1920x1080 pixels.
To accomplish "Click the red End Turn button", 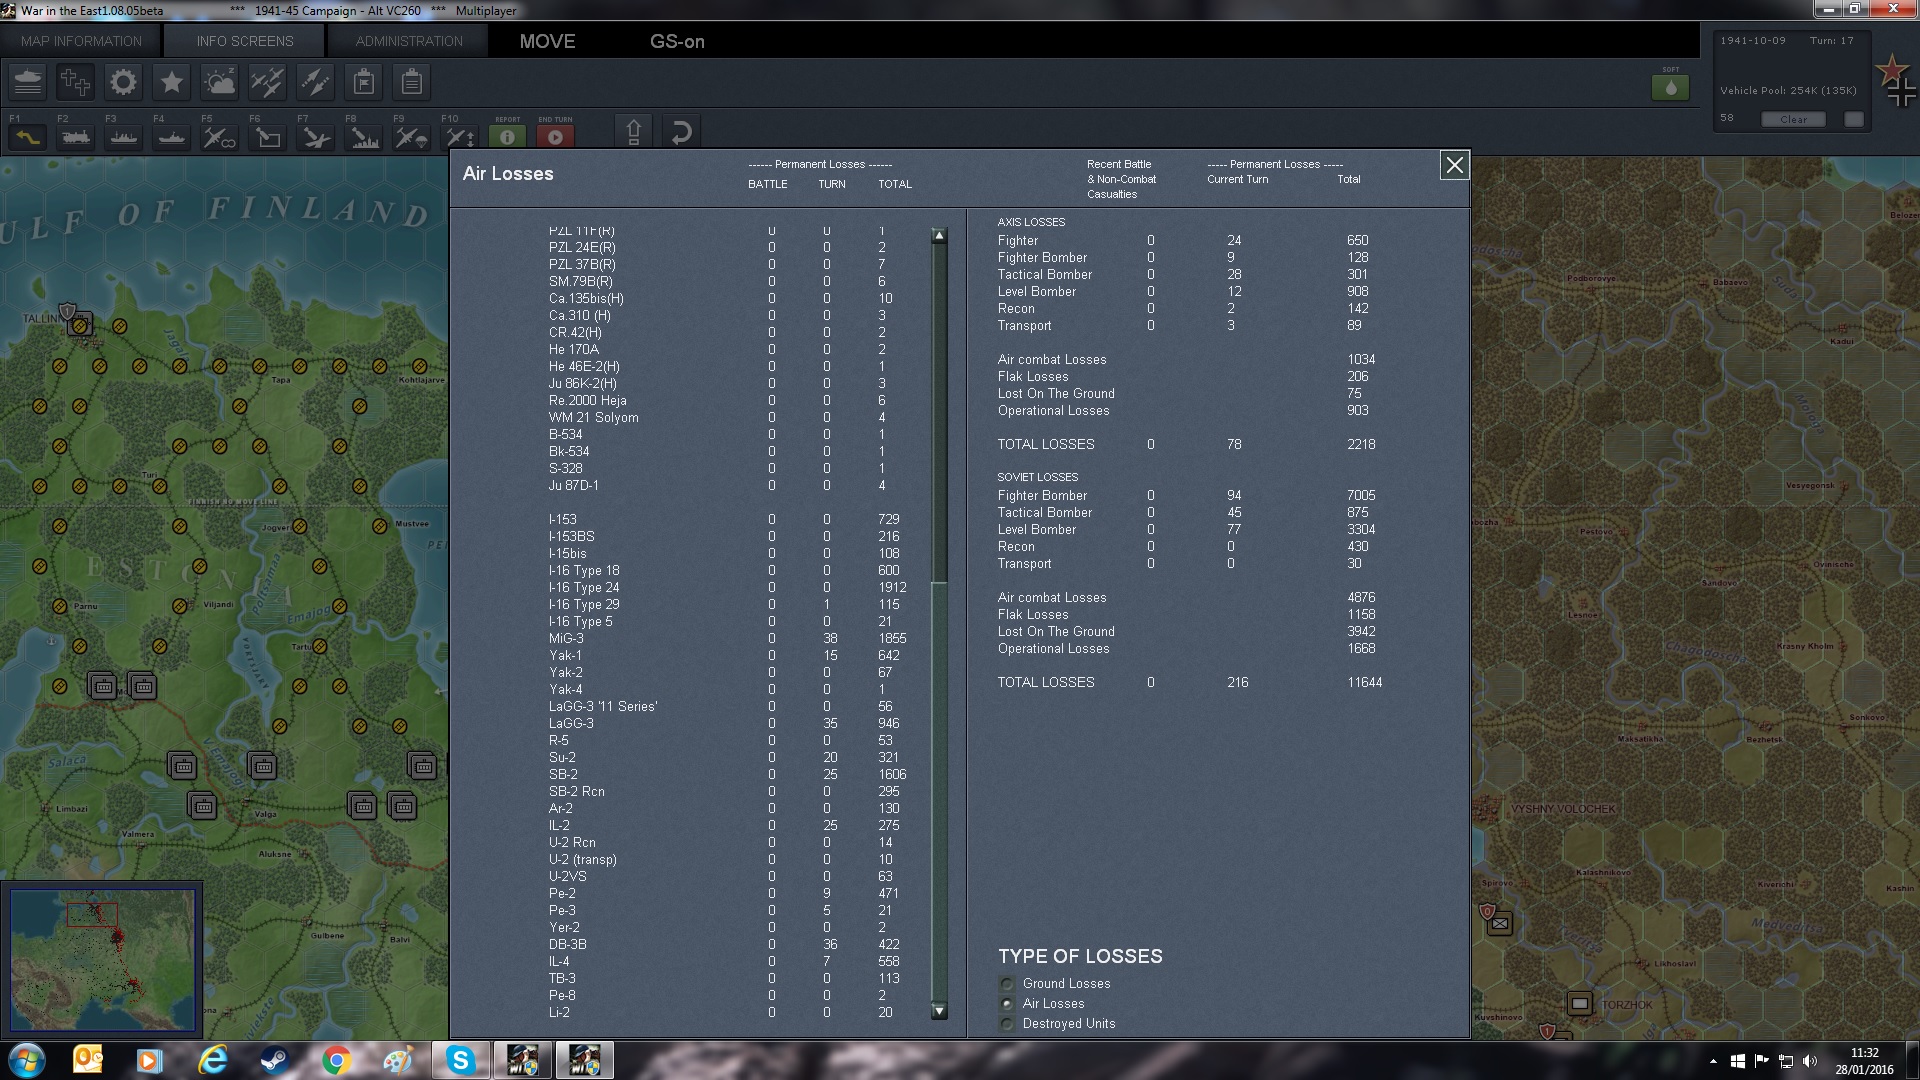I will [x=556, y=137].
